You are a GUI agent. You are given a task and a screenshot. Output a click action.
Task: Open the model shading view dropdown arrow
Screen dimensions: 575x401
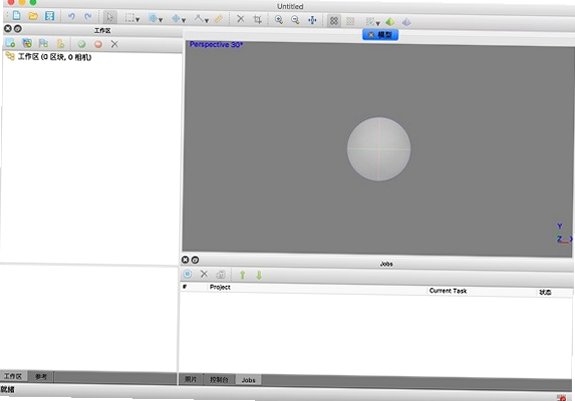pyautogui.click(x=378, y=24)
